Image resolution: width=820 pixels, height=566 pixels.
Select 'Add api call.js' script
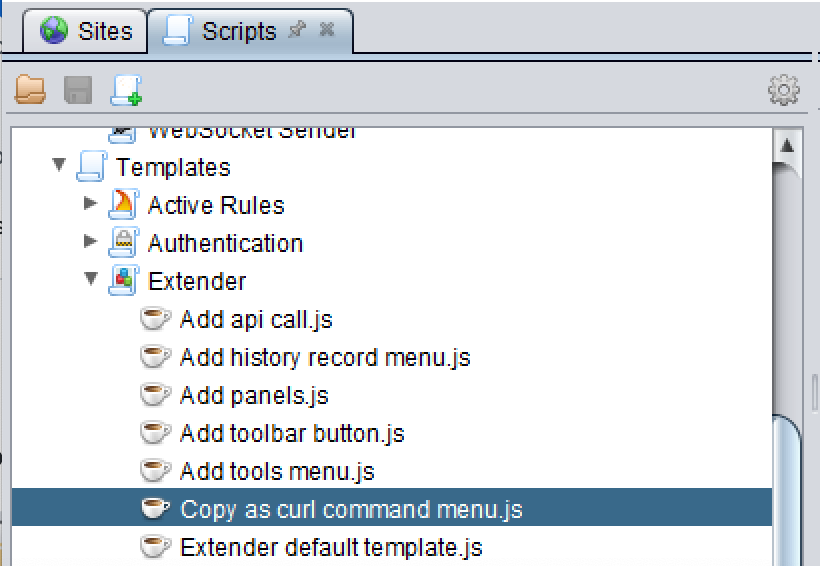click(256, 320)
